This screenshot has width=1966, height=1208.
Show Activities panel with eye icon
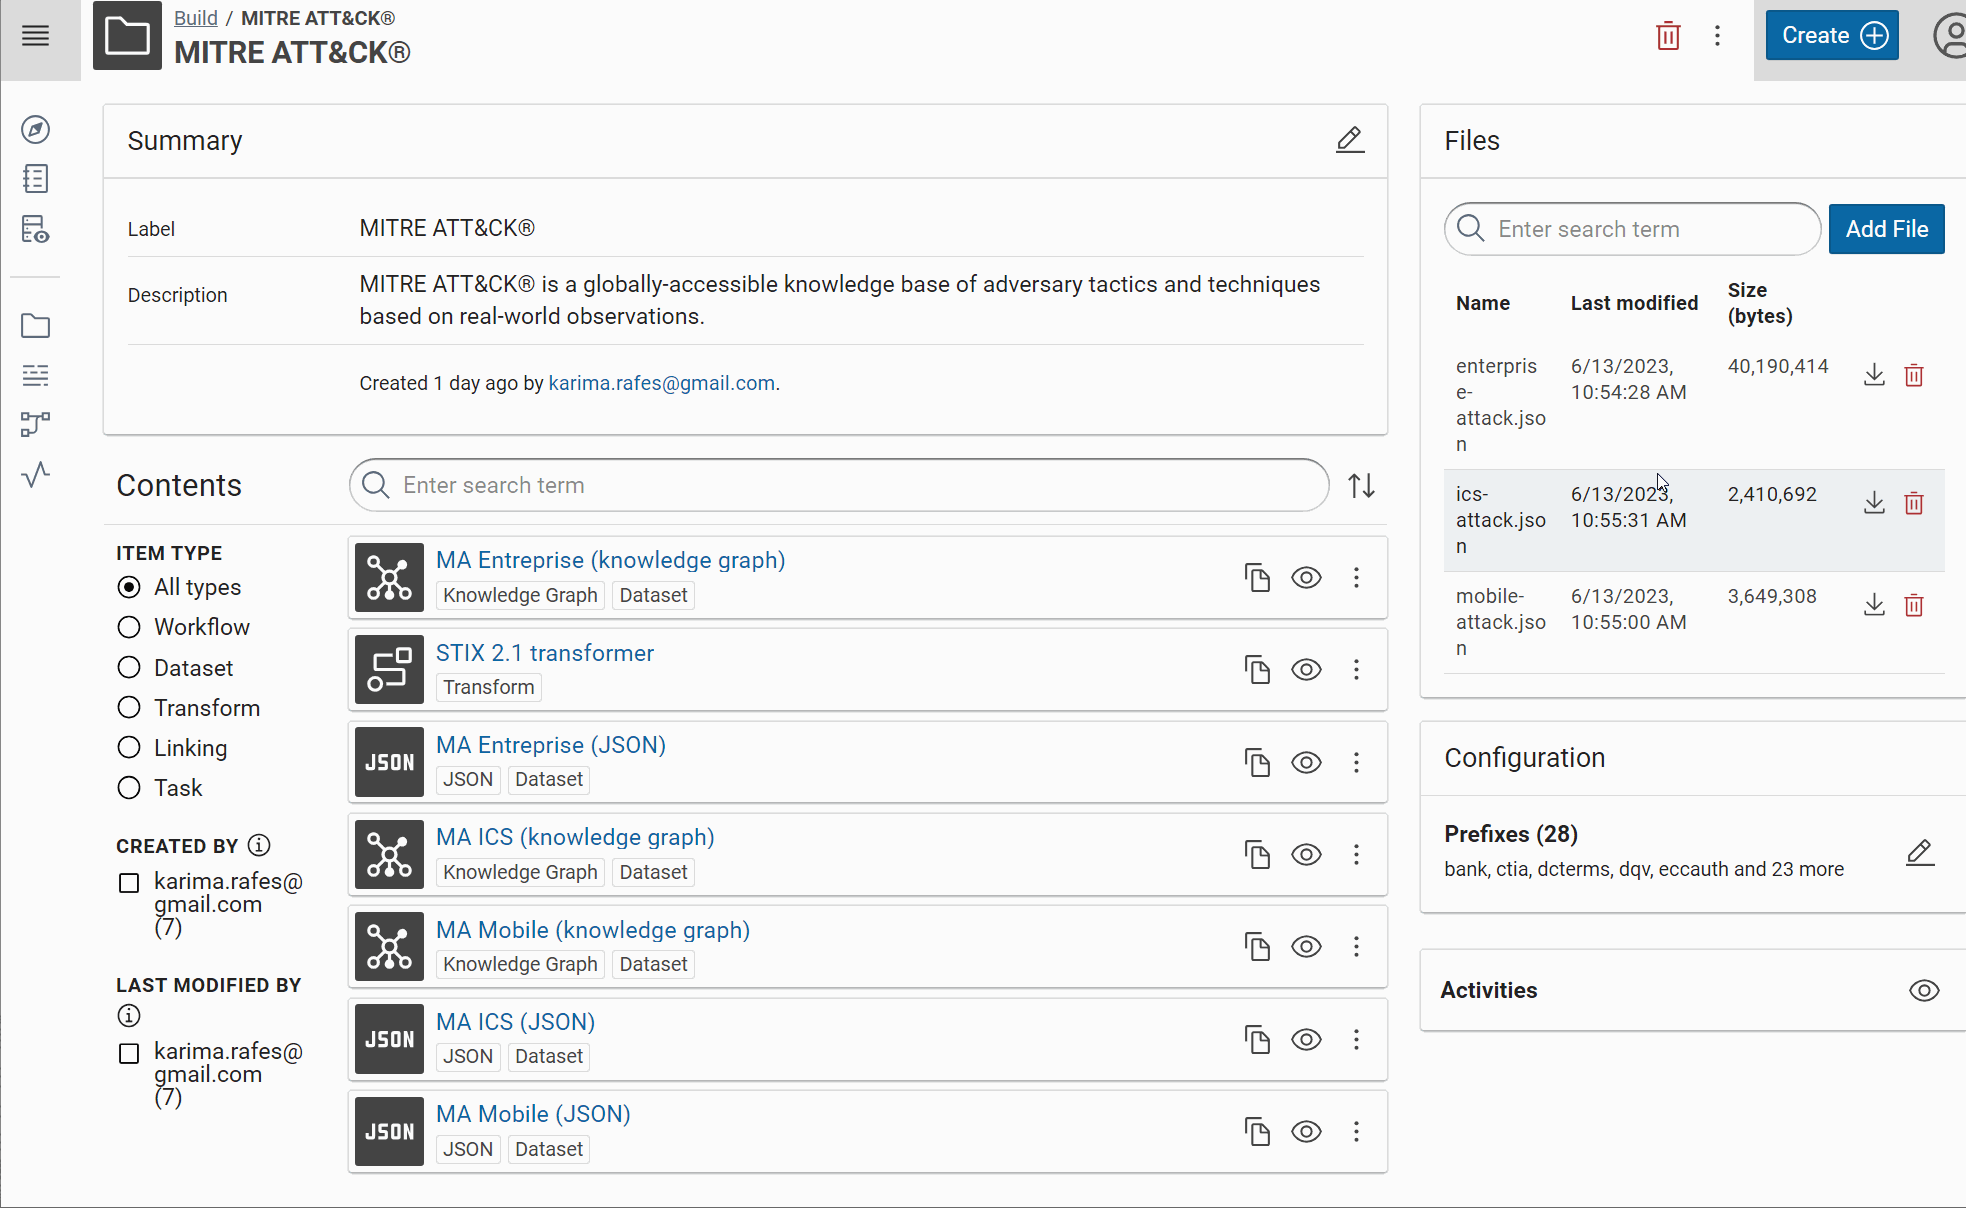click(1923, 991)
